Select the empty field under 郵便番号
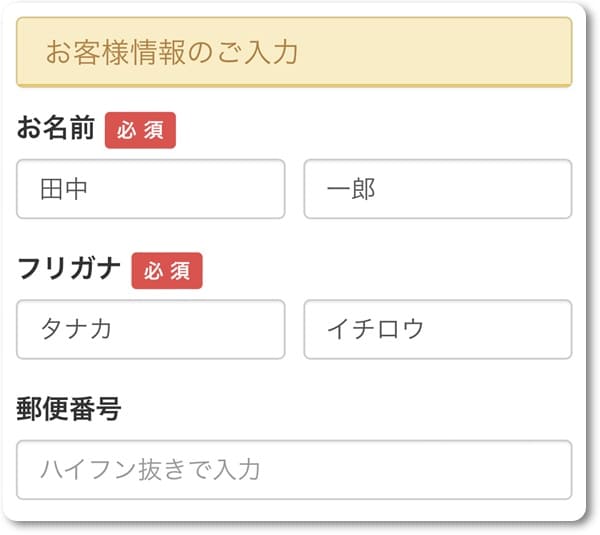 coord(294,469)
